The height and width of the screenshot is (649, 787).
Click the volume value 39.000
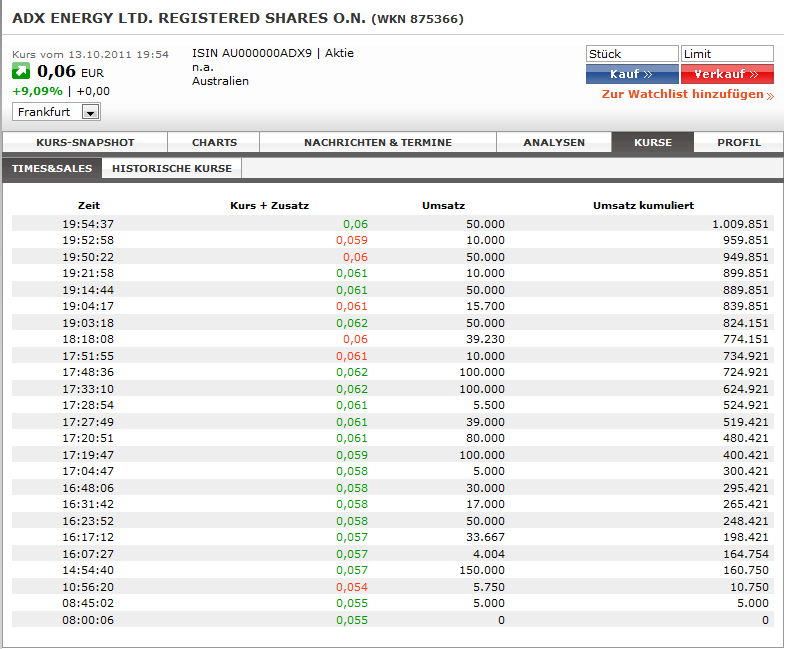click(x=485, y=422)
